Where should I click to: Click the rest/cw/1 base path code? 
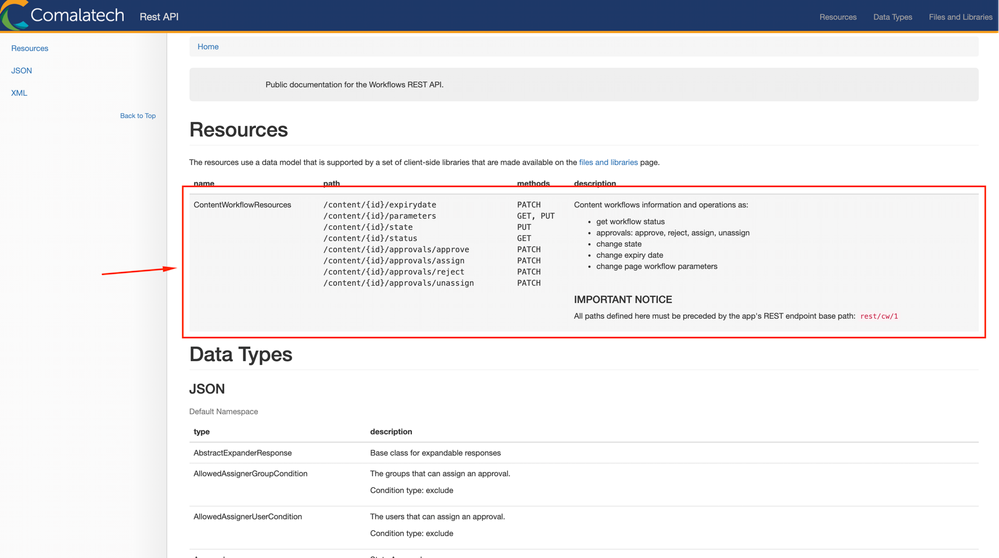click(879, 316)
